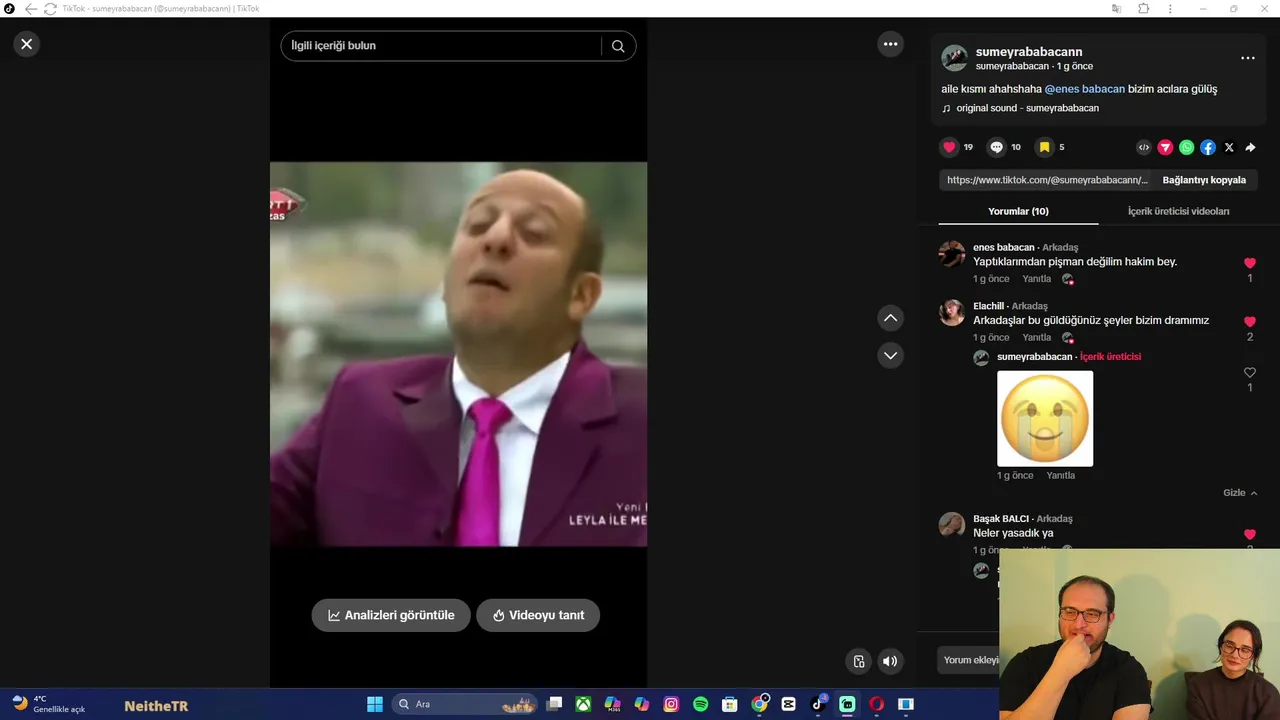1280x720 pixels.
Task: Share the video to WhatsApp
Action: point(1186,147)
